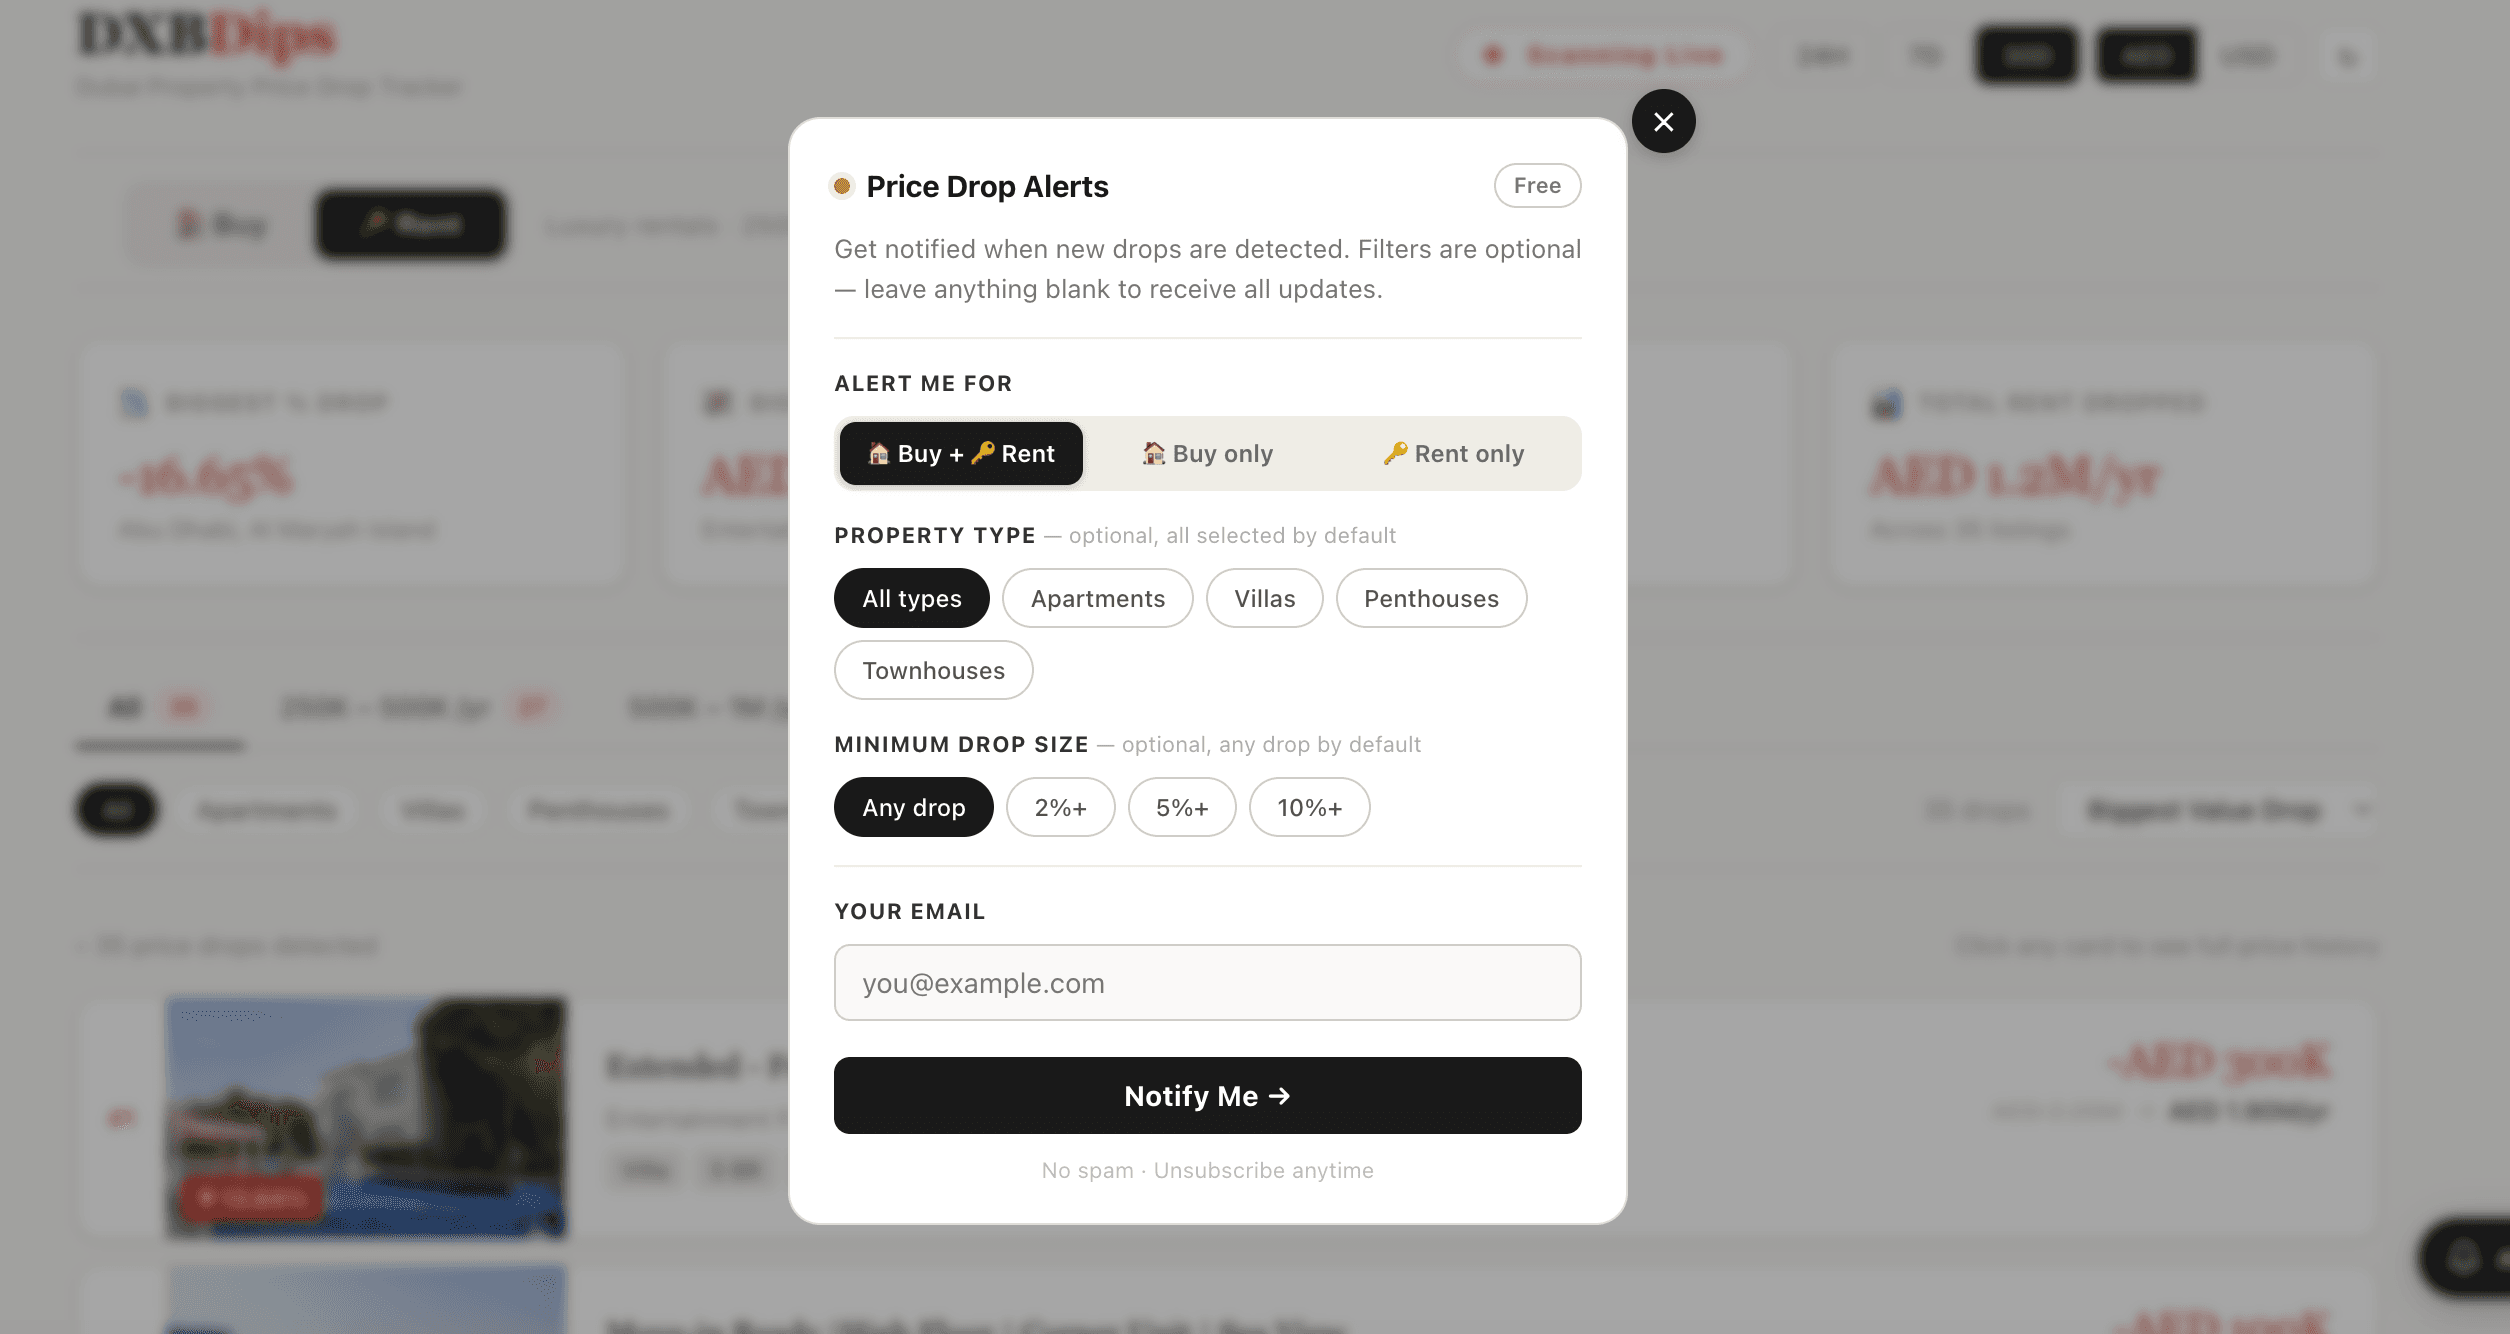This screenshot has width=2510, height=1334.
Task: Click the house icon on "Buy only" option
Action: (x=1155, y=453)
